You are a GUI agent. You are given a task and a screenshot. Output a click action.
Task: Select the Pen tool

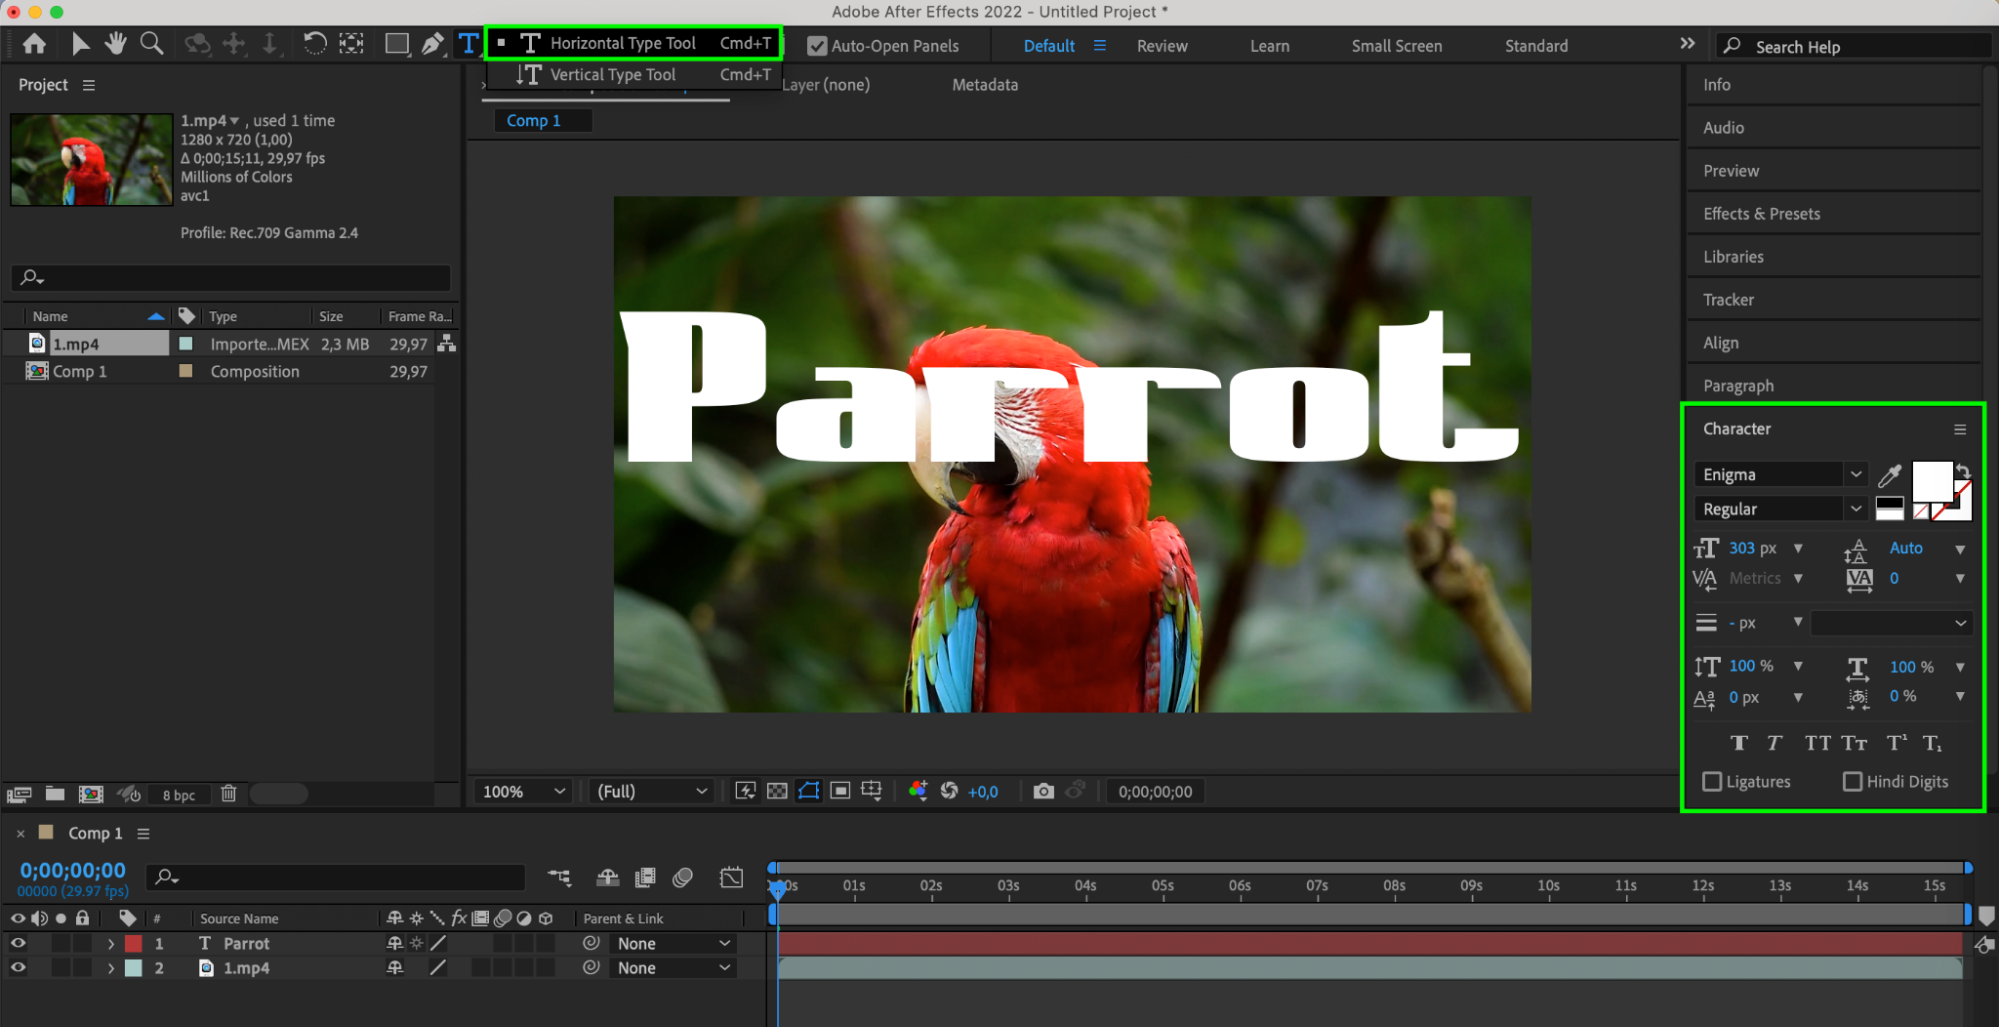(x=432, y=44)
